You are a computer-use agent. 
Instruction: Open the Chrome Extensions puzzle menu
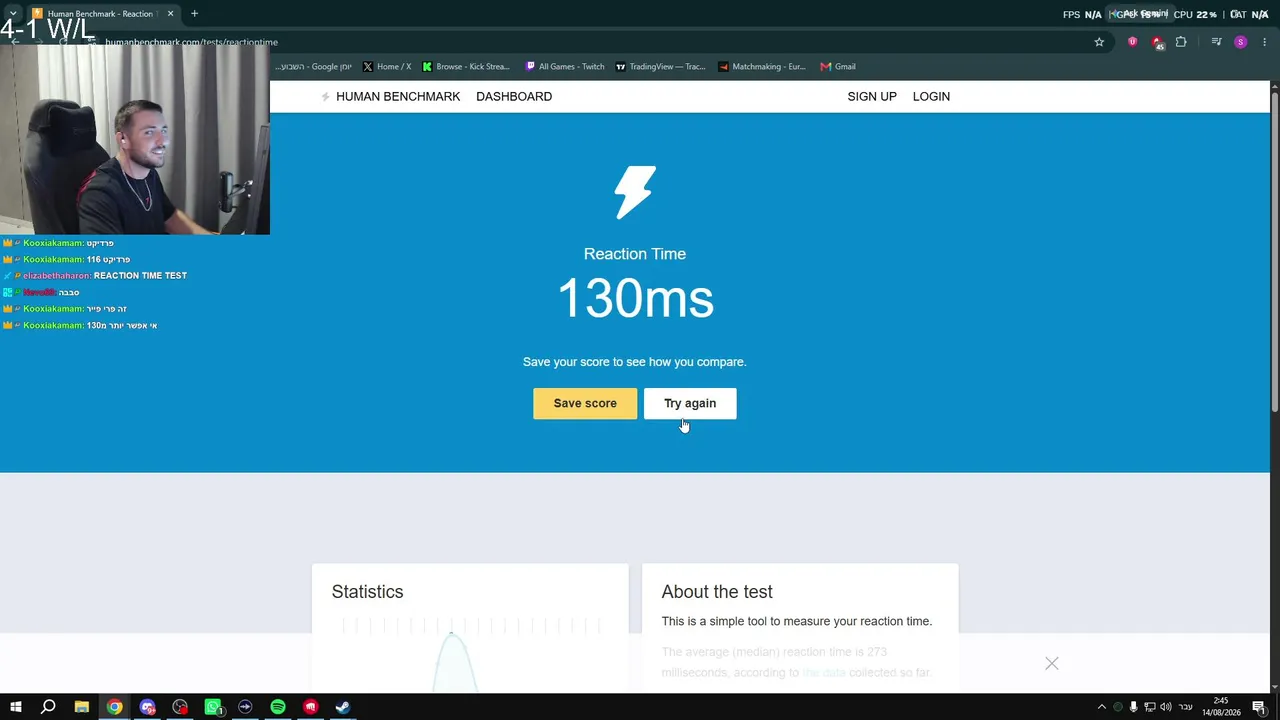(x=1181, y=42)
